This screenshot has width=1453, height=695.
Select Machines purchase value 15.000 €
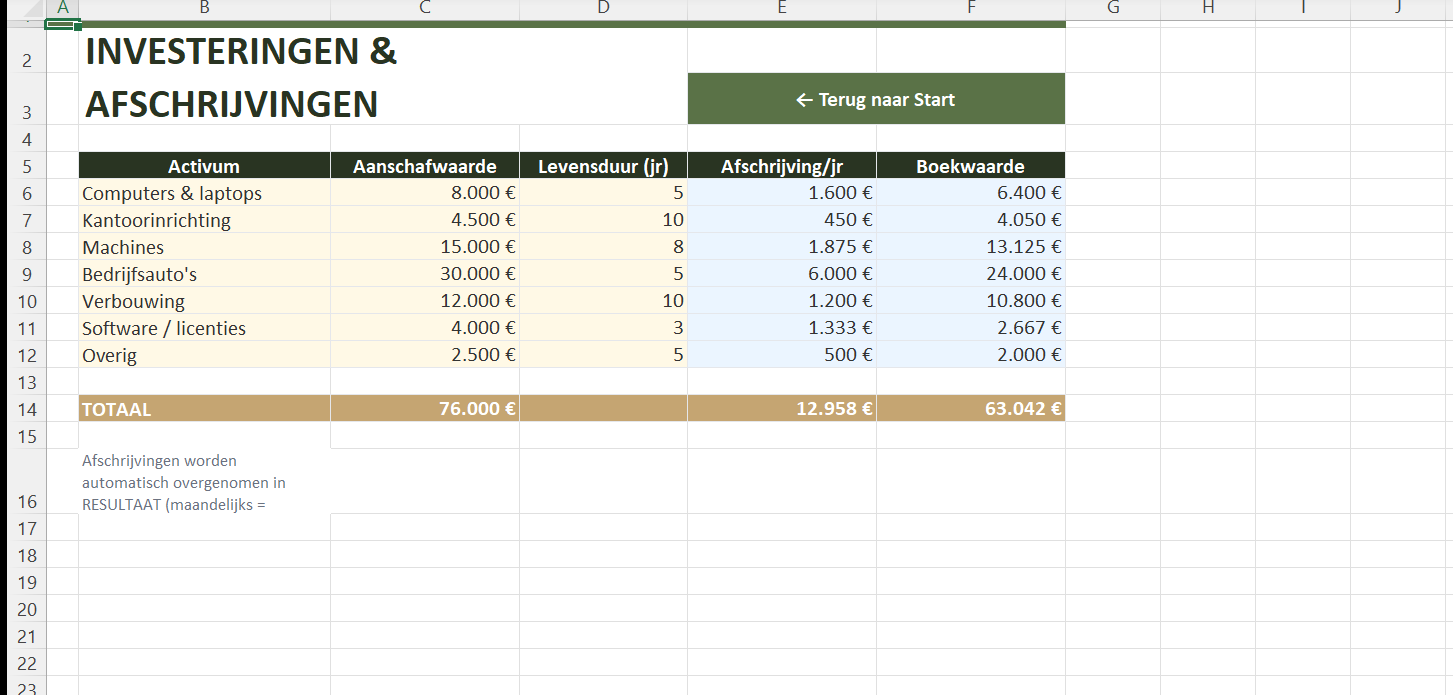(424, 247)
